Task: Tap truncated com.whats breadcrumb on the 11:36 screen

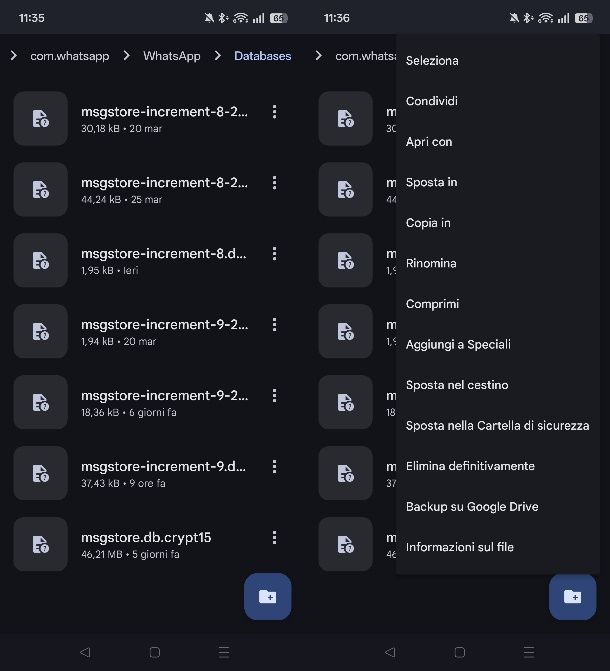Action: 366,56
